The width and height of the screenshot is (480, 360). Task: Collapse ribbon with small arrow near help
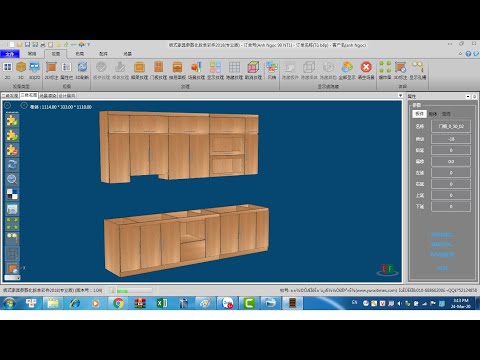pyautogui.click(x=461, y=54)
